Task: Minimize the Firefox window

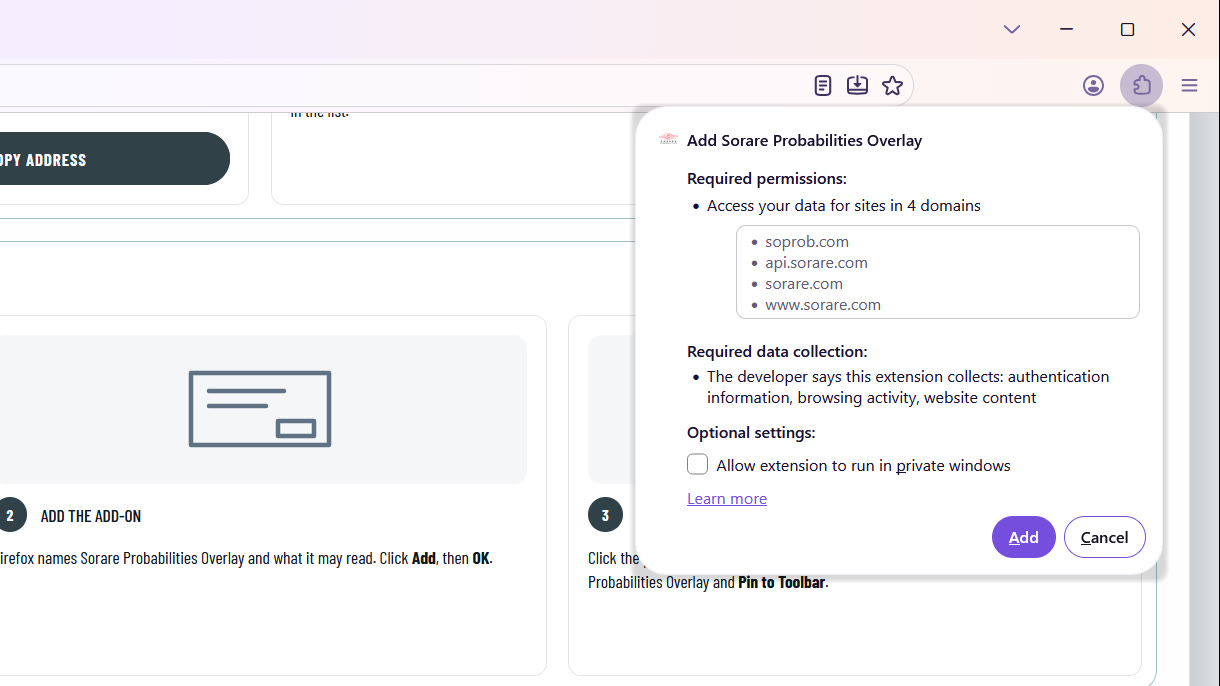Action: click(1067, 29)
